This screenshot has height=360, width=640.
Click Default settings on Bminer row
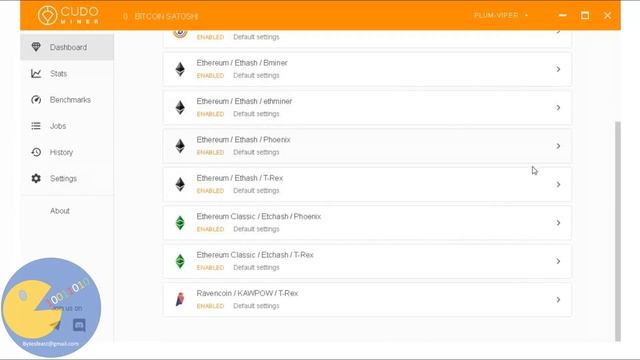coord(256,76)
